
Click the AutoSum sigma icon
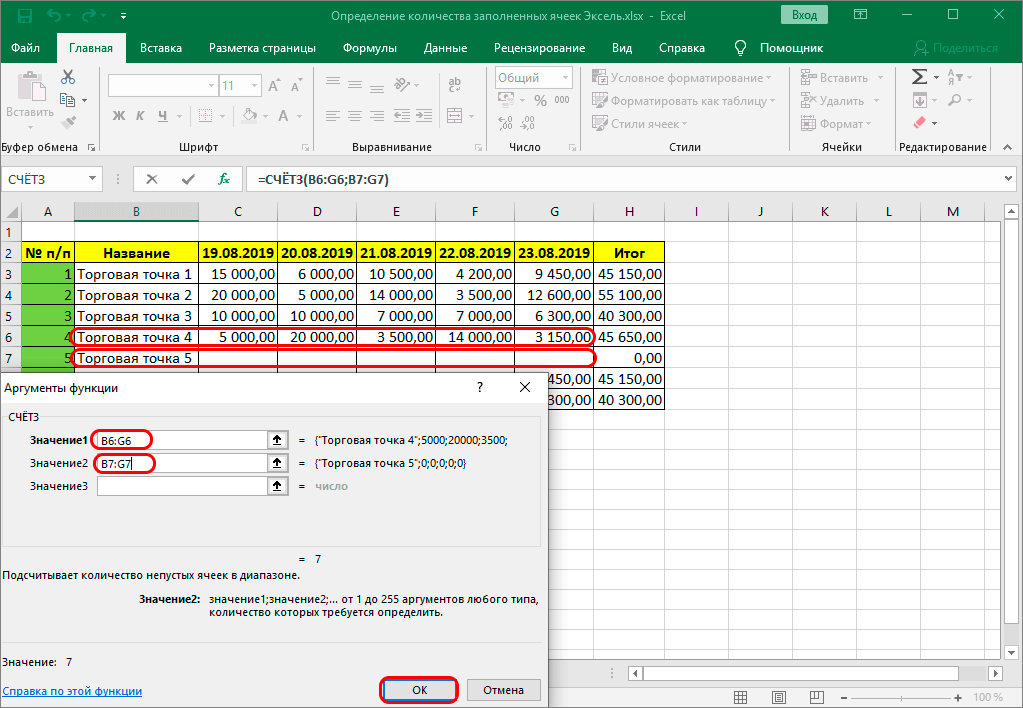(x=918, y=77)
